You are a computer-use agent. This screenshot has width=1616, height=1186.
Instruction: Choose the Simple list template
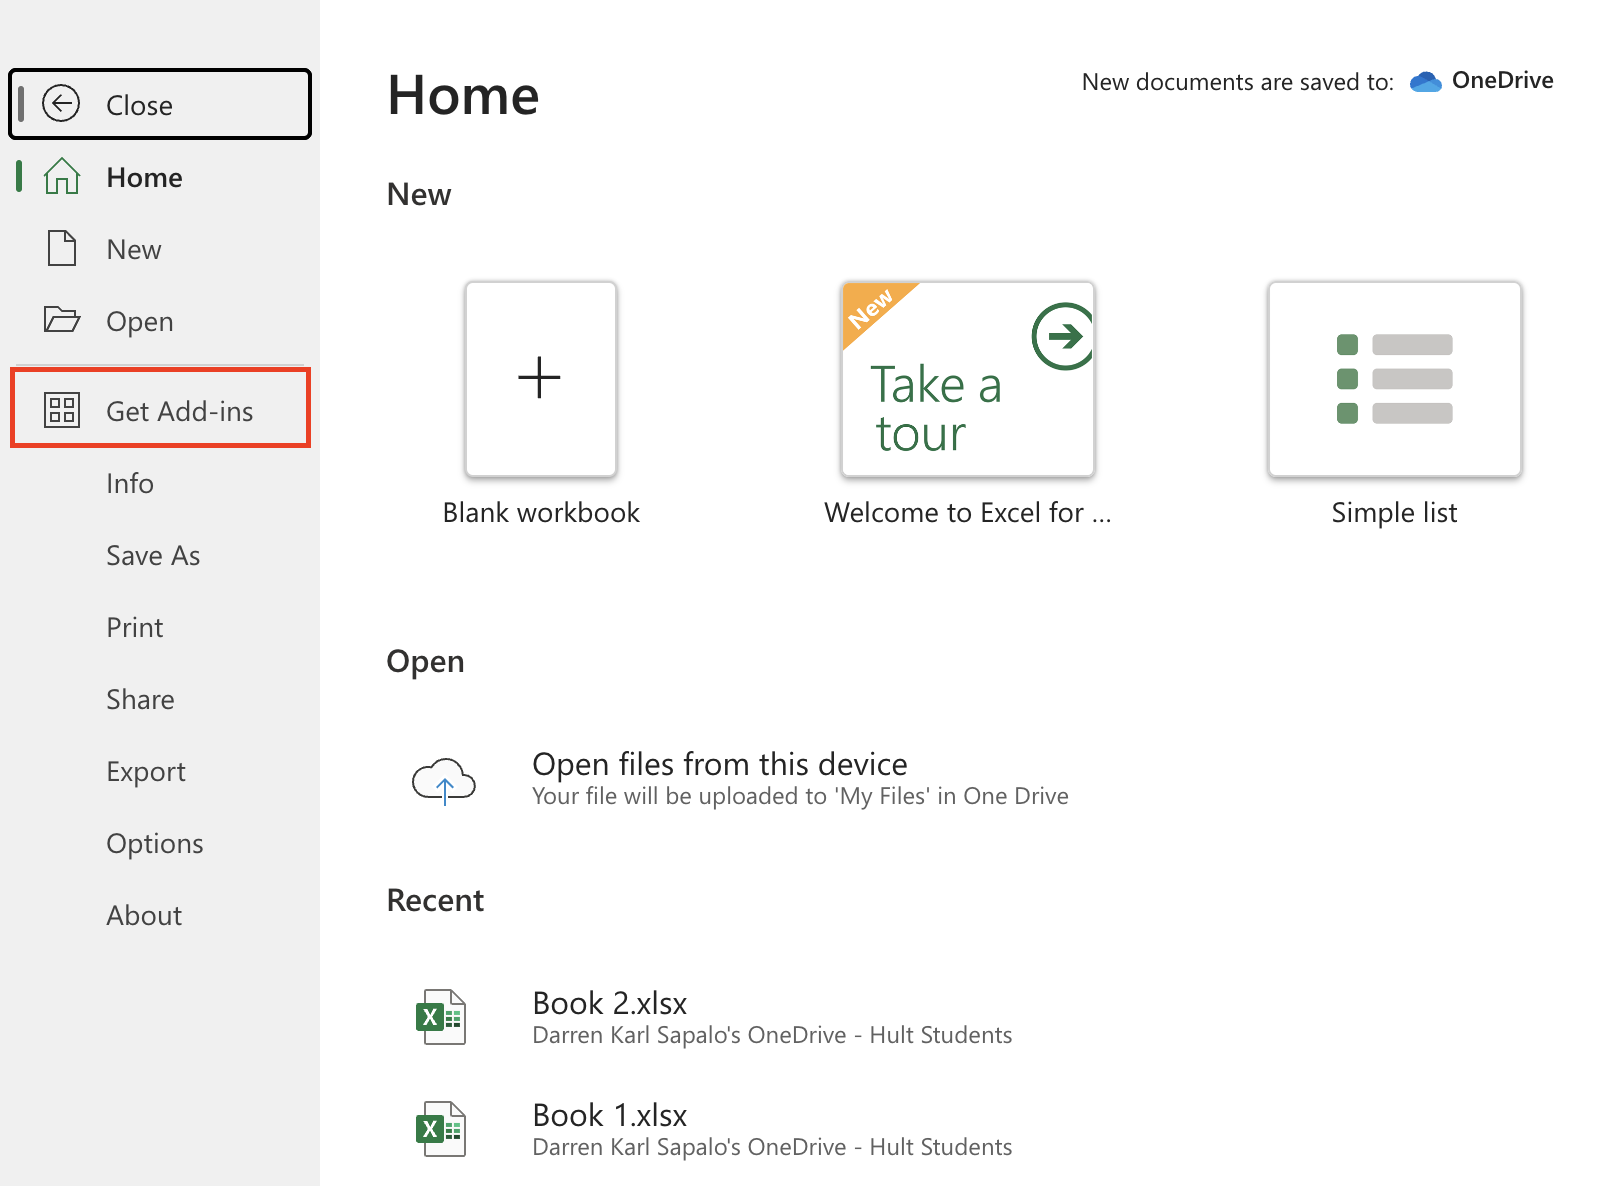click(x=1394, y=379)
